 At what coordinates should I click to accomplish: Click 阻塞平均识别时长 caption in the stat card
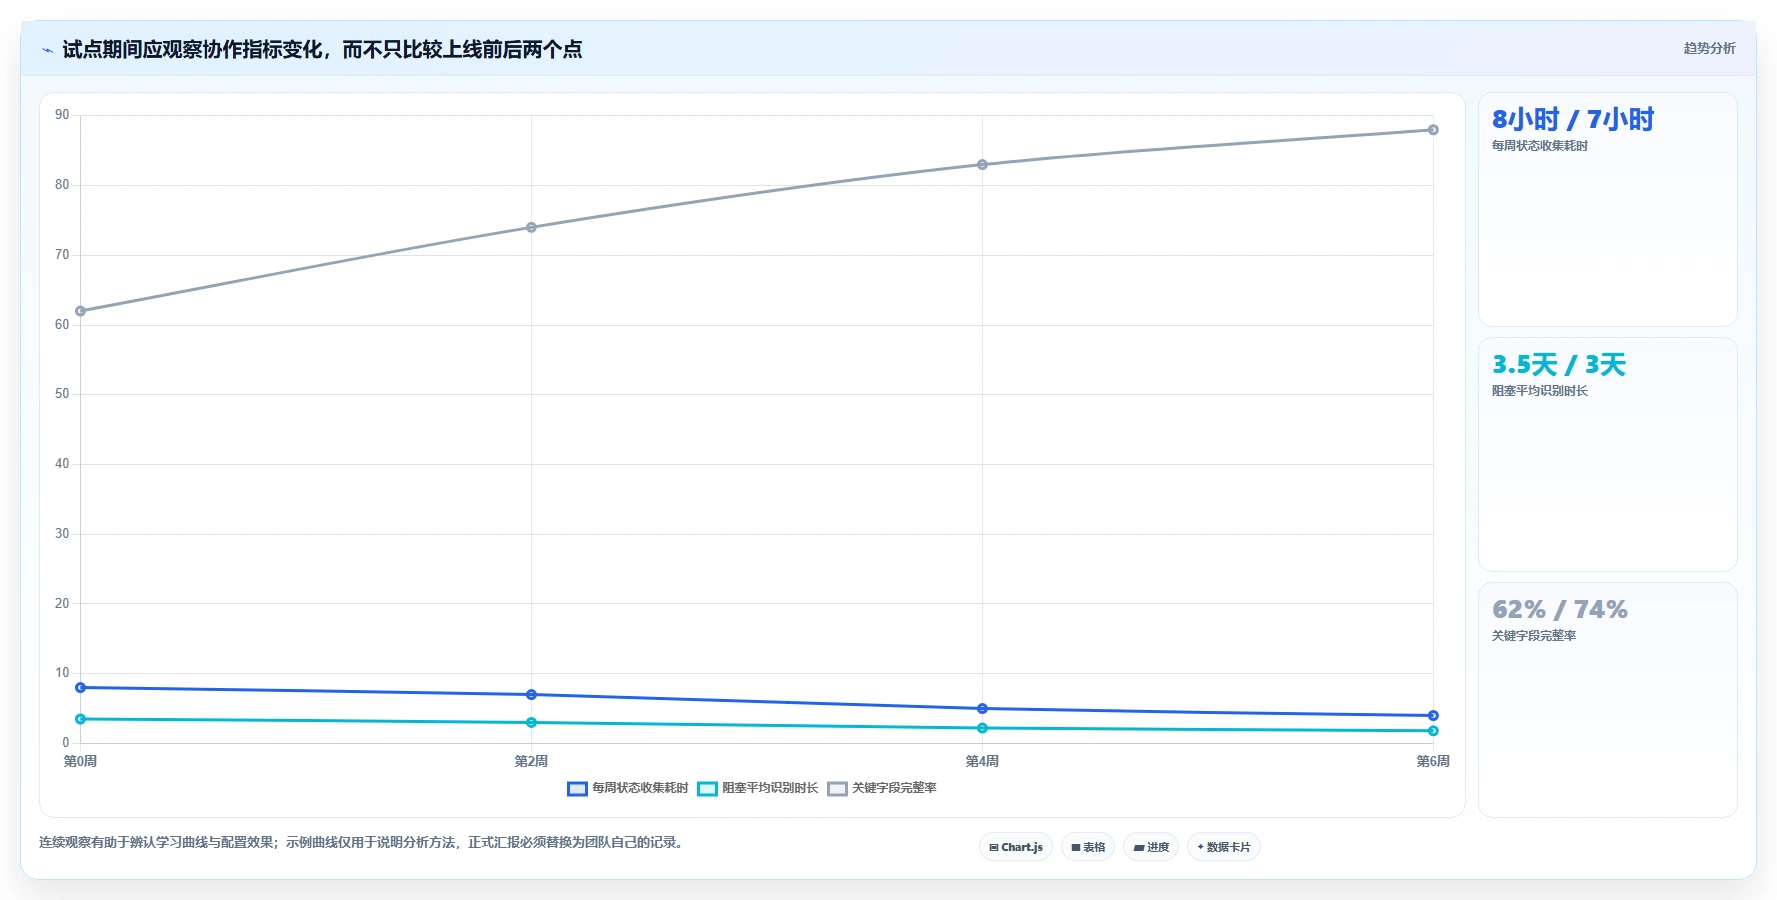(1540, 391)
